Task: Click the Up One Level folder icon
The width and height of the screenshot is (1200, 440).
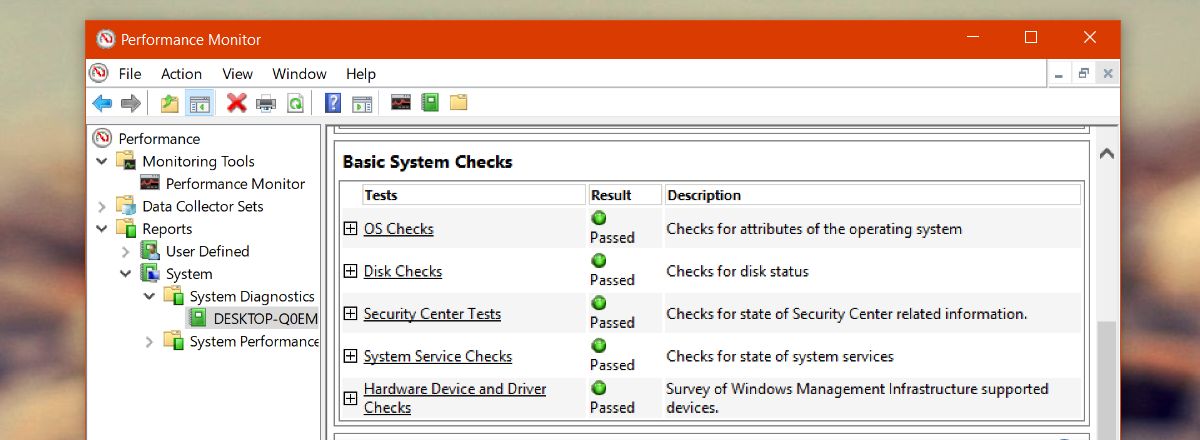Action: point(170,103)
